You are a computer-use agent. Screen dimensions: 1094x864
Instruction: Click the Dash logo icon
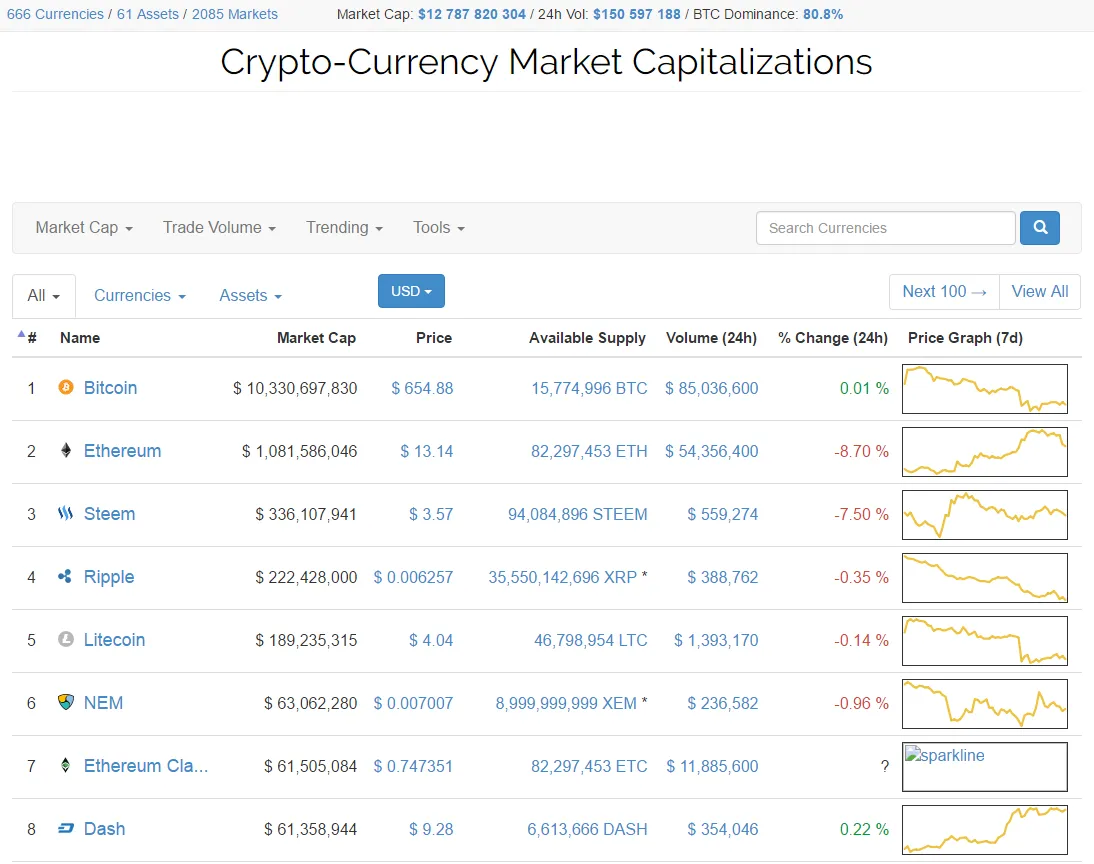click(x=66, y=828)
